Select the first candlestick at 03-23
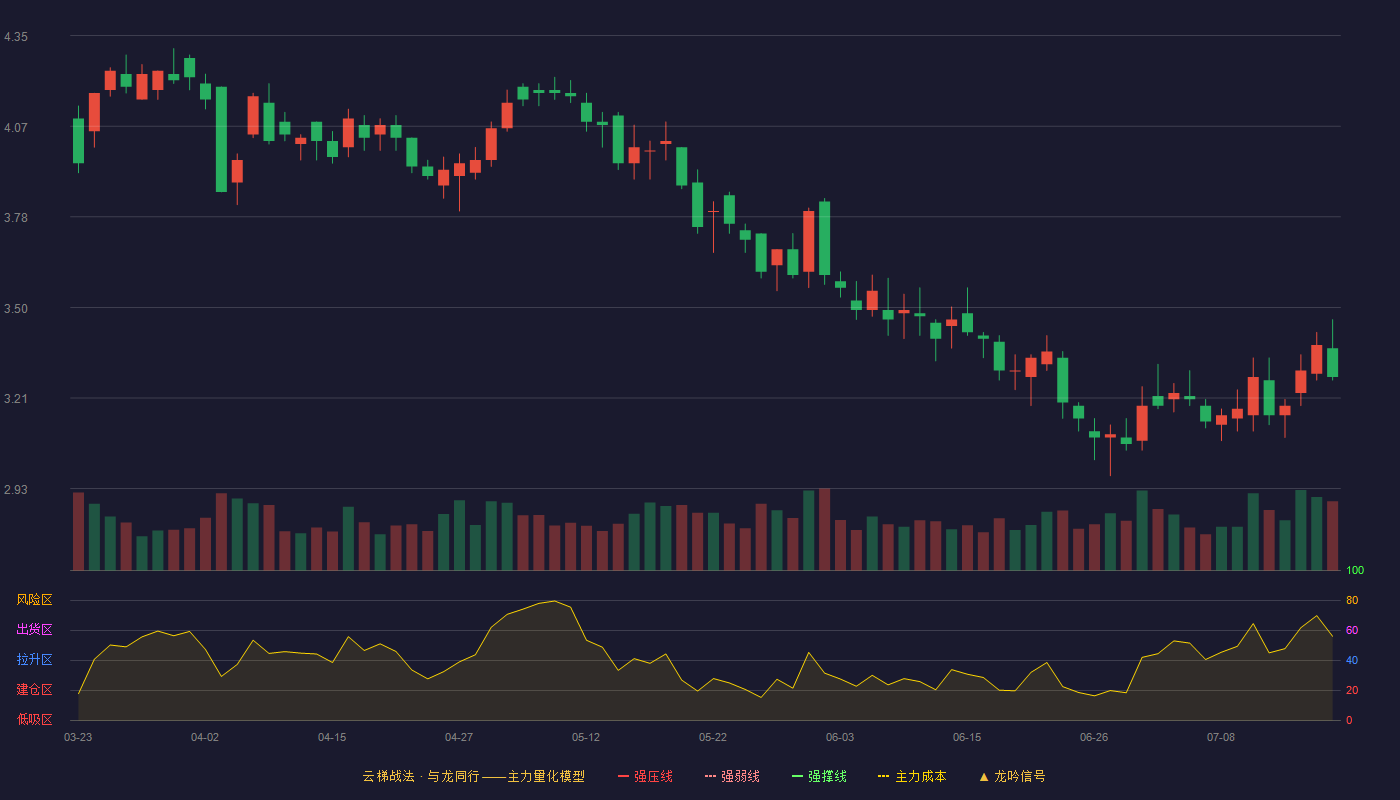Image resolution: width=1400 pixels, height=800 pixels. 78,141
